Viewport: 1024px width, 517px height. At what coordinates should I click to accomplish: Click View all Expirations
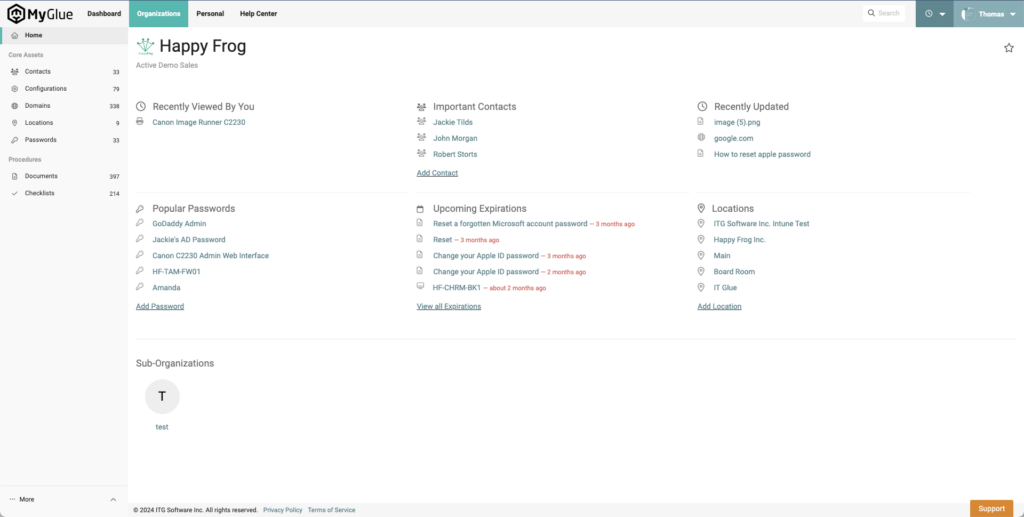(x=449, y=306)
